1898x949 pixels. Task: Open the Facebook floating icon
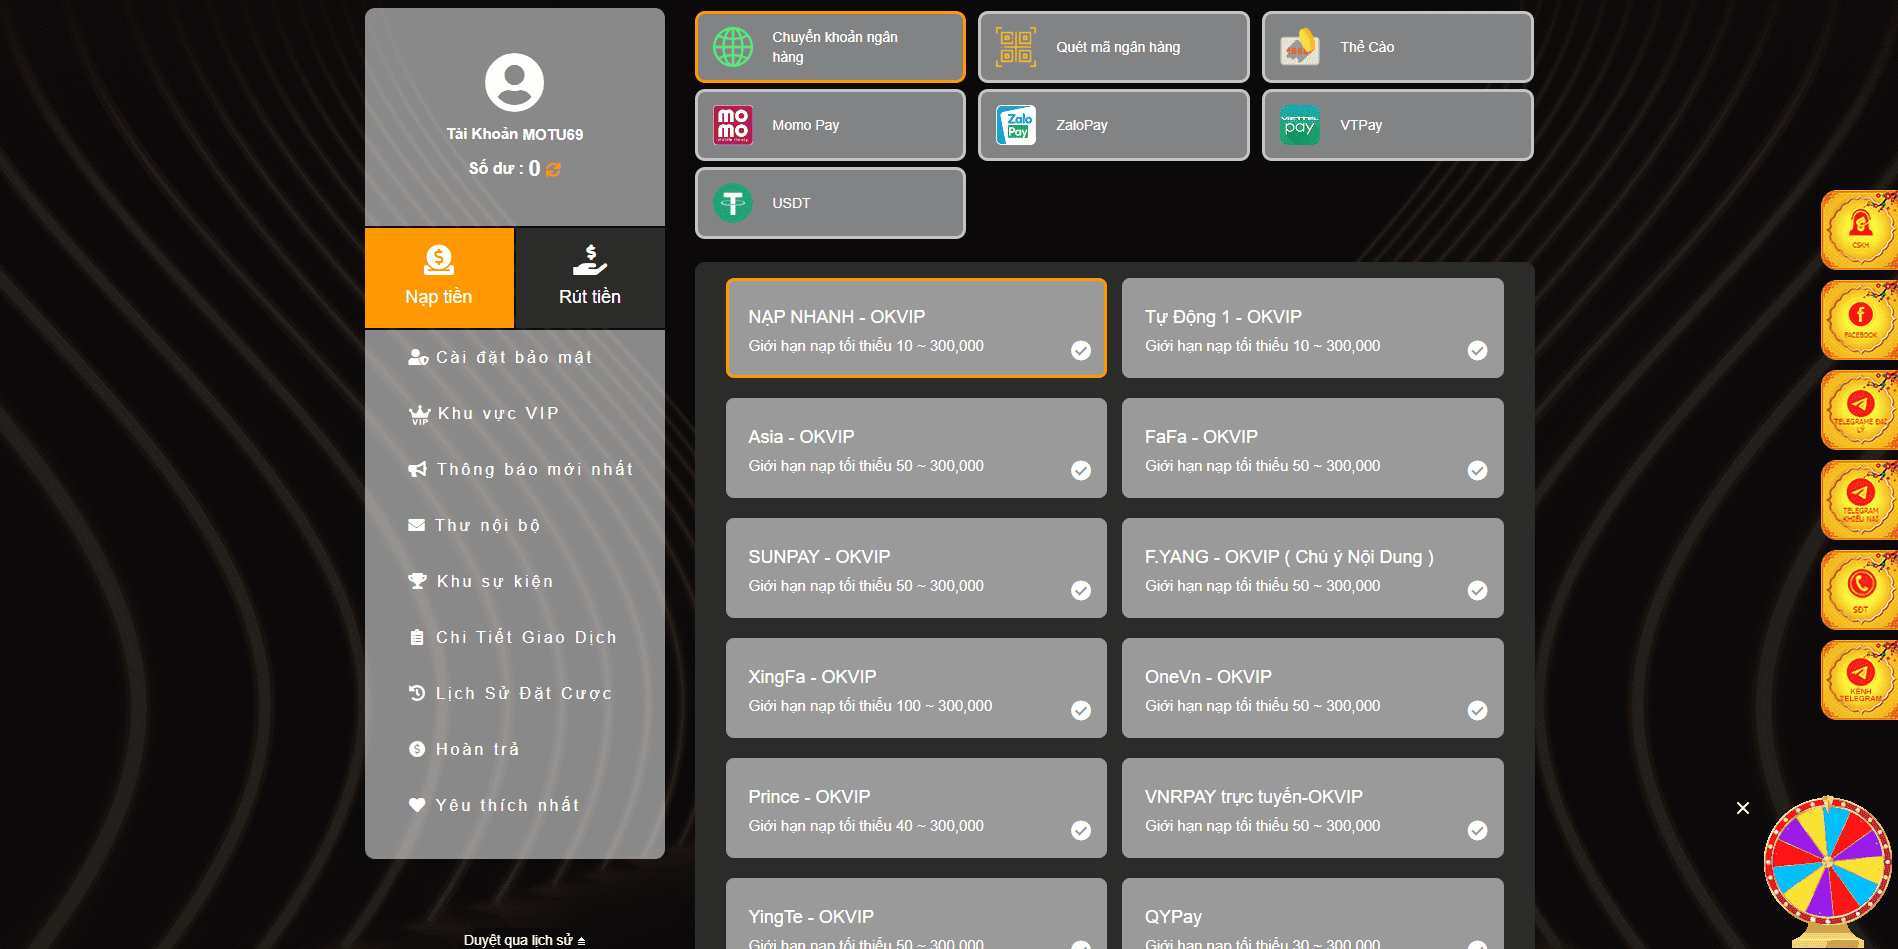coord(1859,320)
